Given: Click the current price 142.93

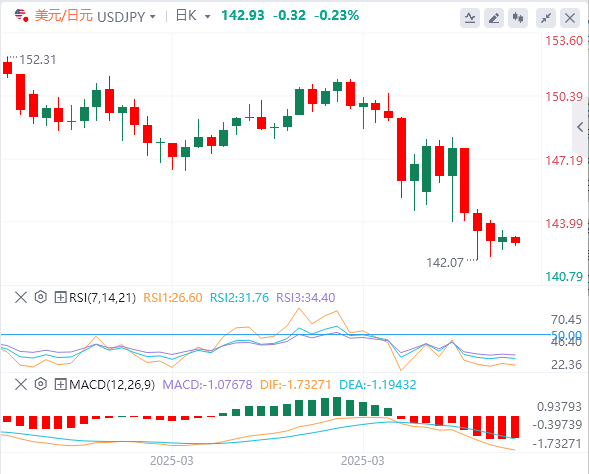Looking at the screenshot, I should tap(243, 15).
